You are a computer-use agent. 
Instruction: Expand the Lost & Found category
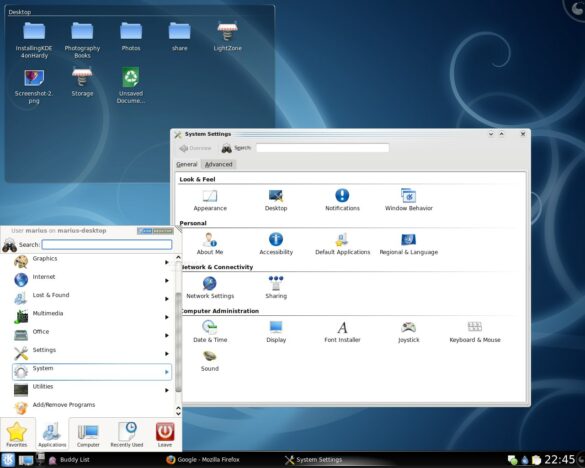(x=91, y=298)
